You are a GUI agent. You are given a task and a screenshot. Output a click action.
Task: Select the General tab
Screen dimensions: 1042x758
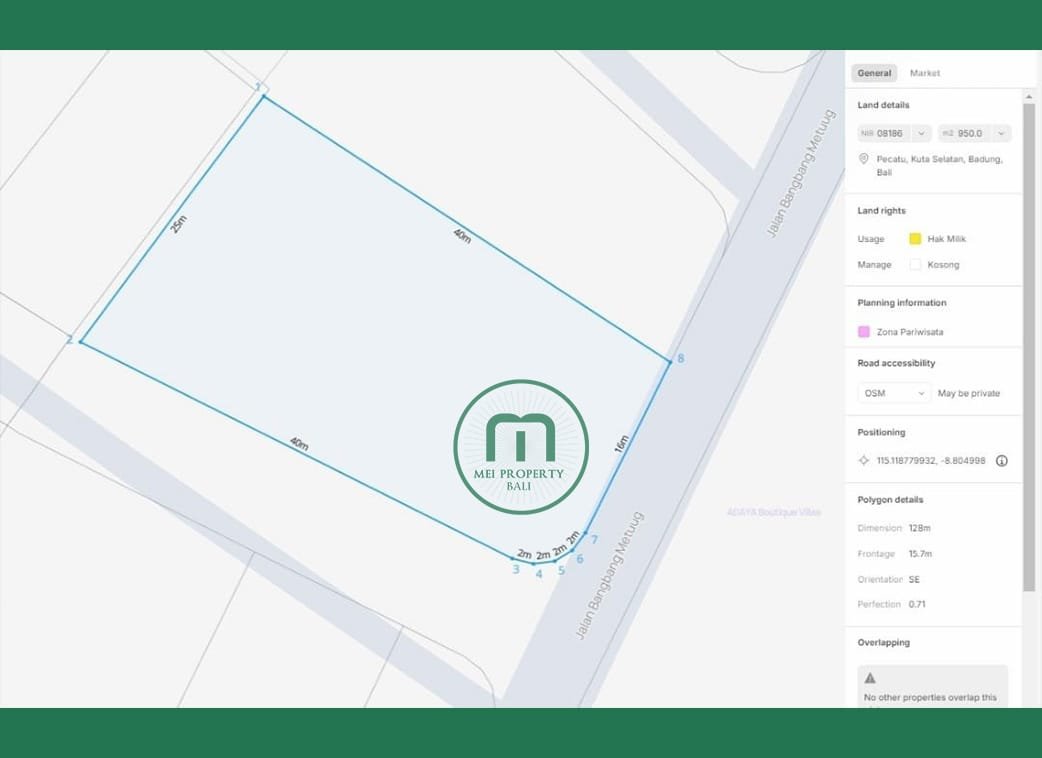click(874, 73)
